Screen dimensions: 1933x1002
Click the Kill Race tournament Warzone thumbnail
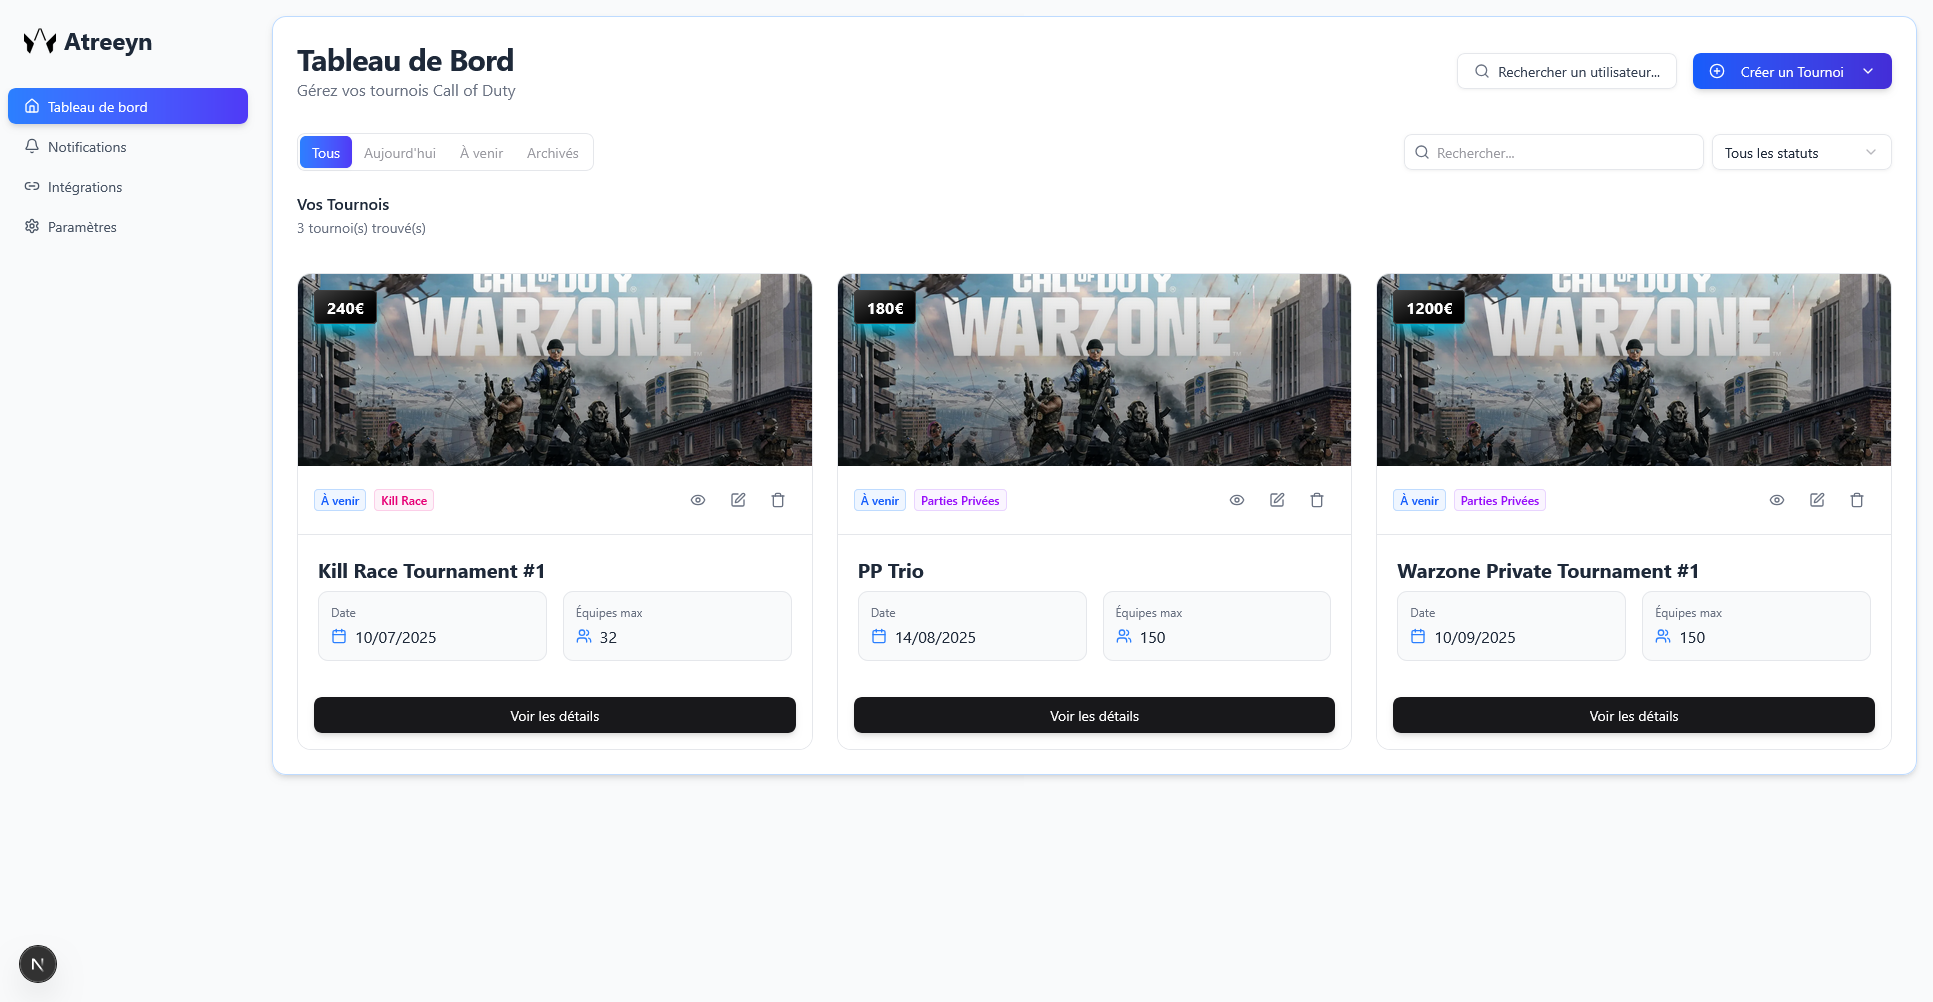[555, 370]
